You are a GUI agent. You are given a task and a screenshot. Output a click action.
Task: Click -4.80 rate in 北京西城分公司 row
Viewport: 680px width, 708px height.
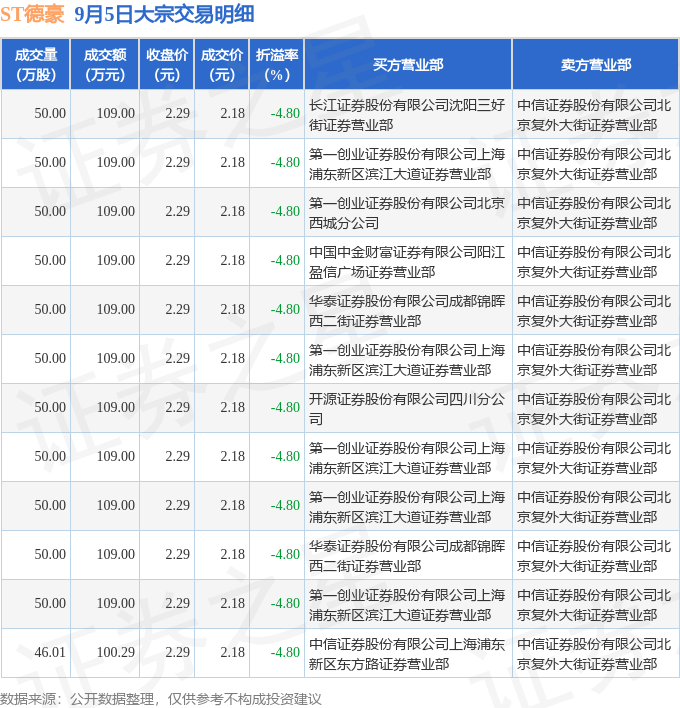click(x=285, y=211)
